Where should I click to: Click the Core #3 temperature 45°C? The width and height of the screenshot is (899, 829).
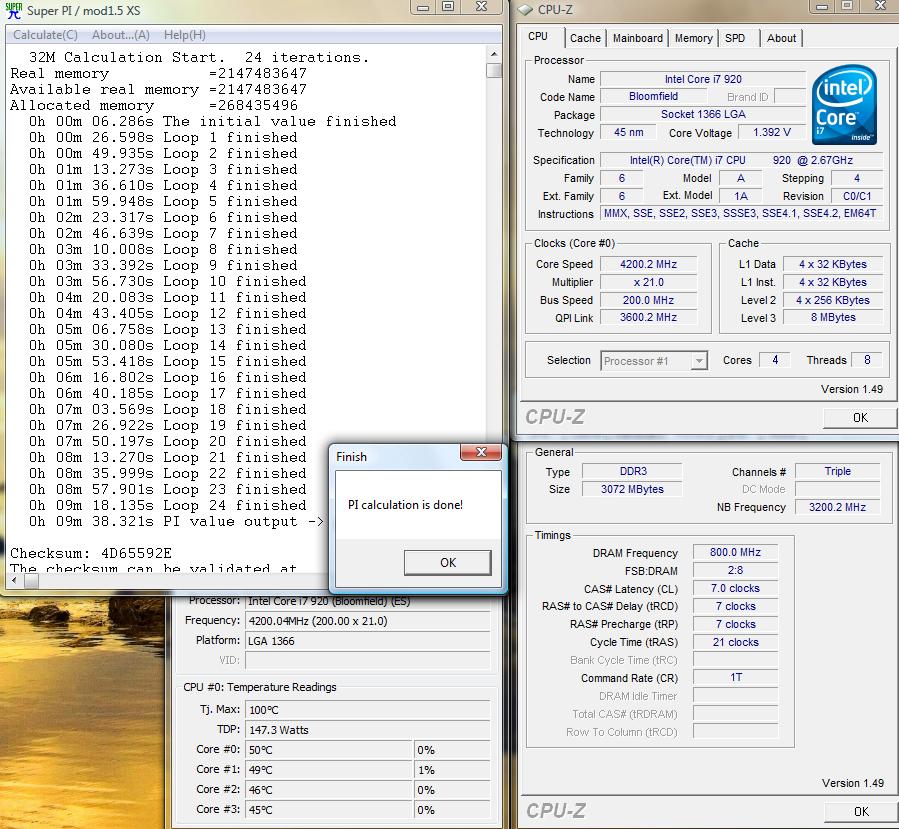[329, 810]
